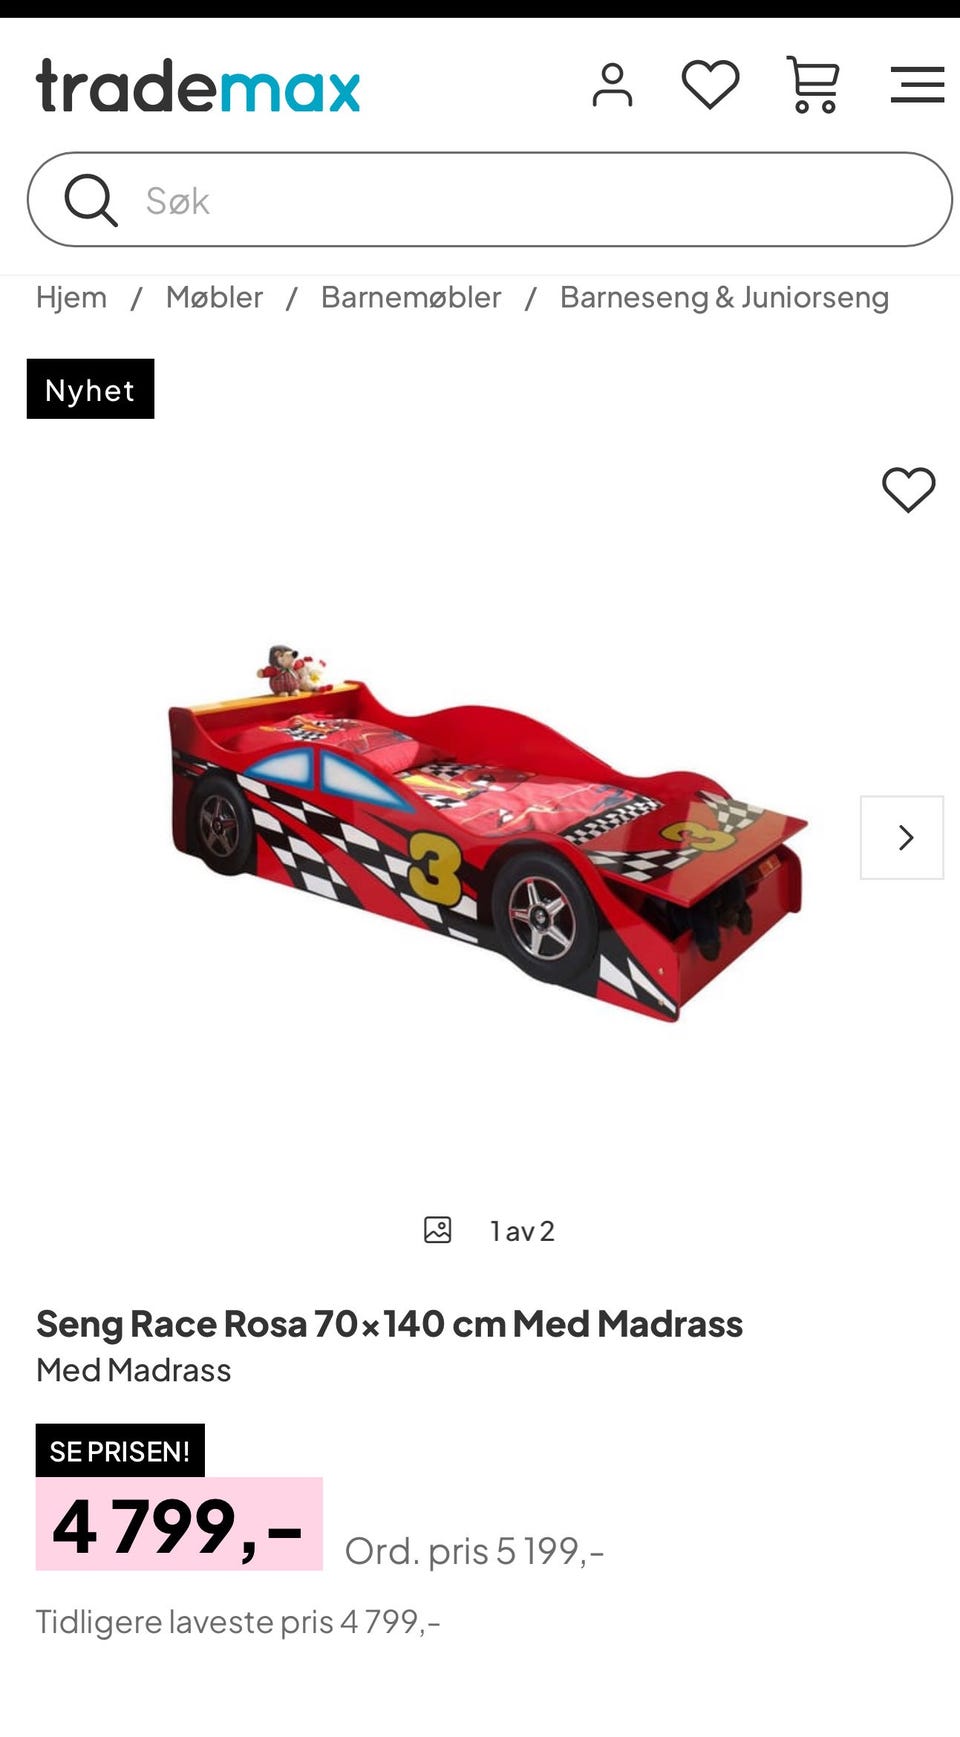This screenshot has height=1737, width=960.
Task: Click the image gallery icon below photo
Action: tap(438, 1230)
